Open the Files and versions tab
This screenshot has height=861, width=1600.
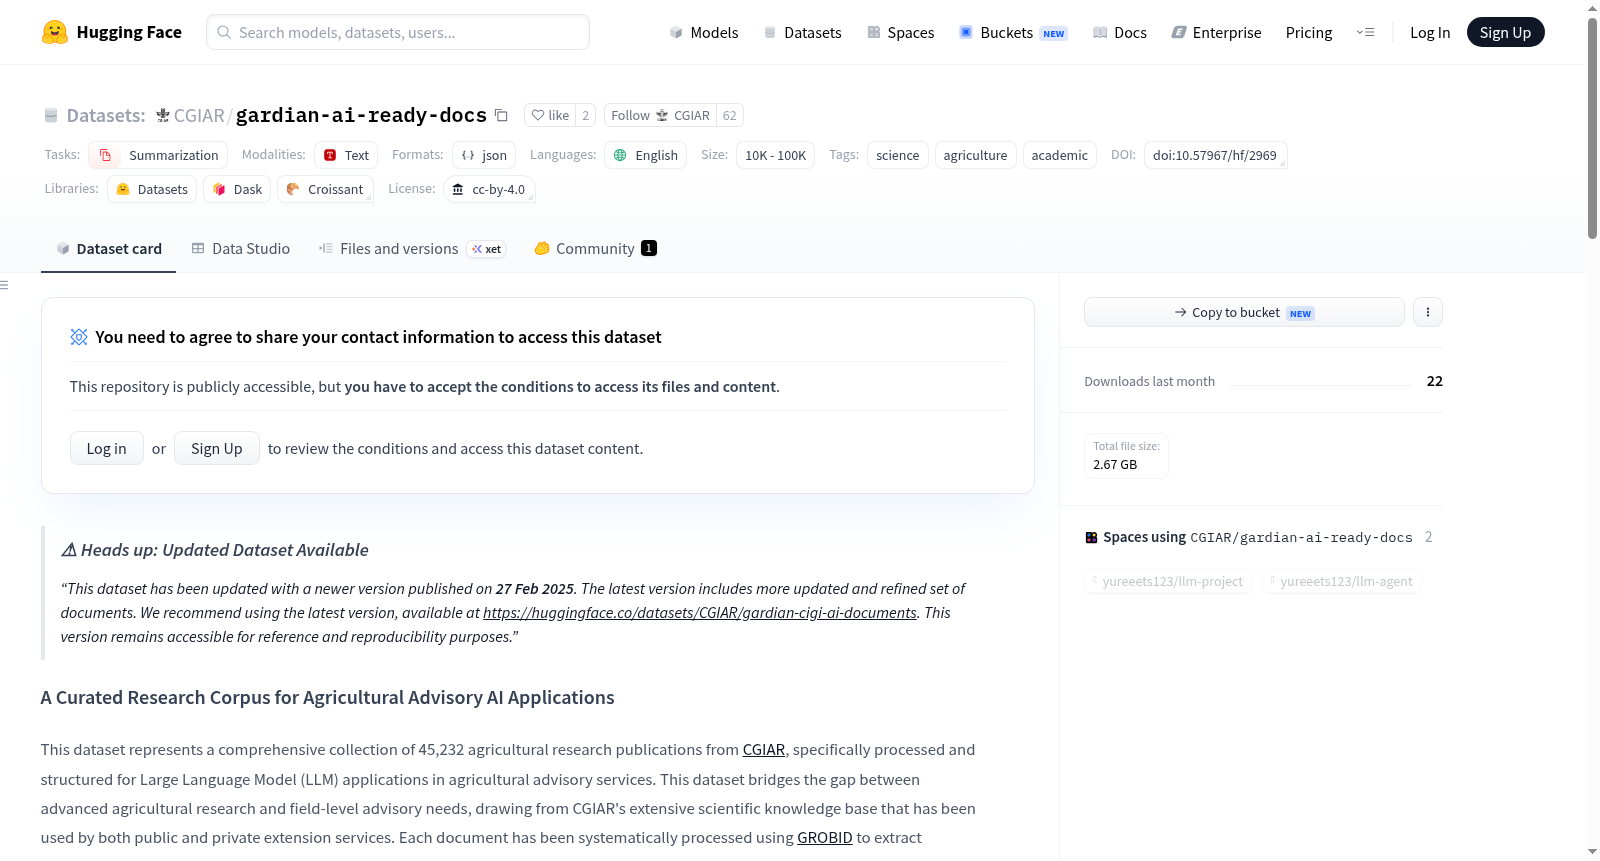point(412,249)
